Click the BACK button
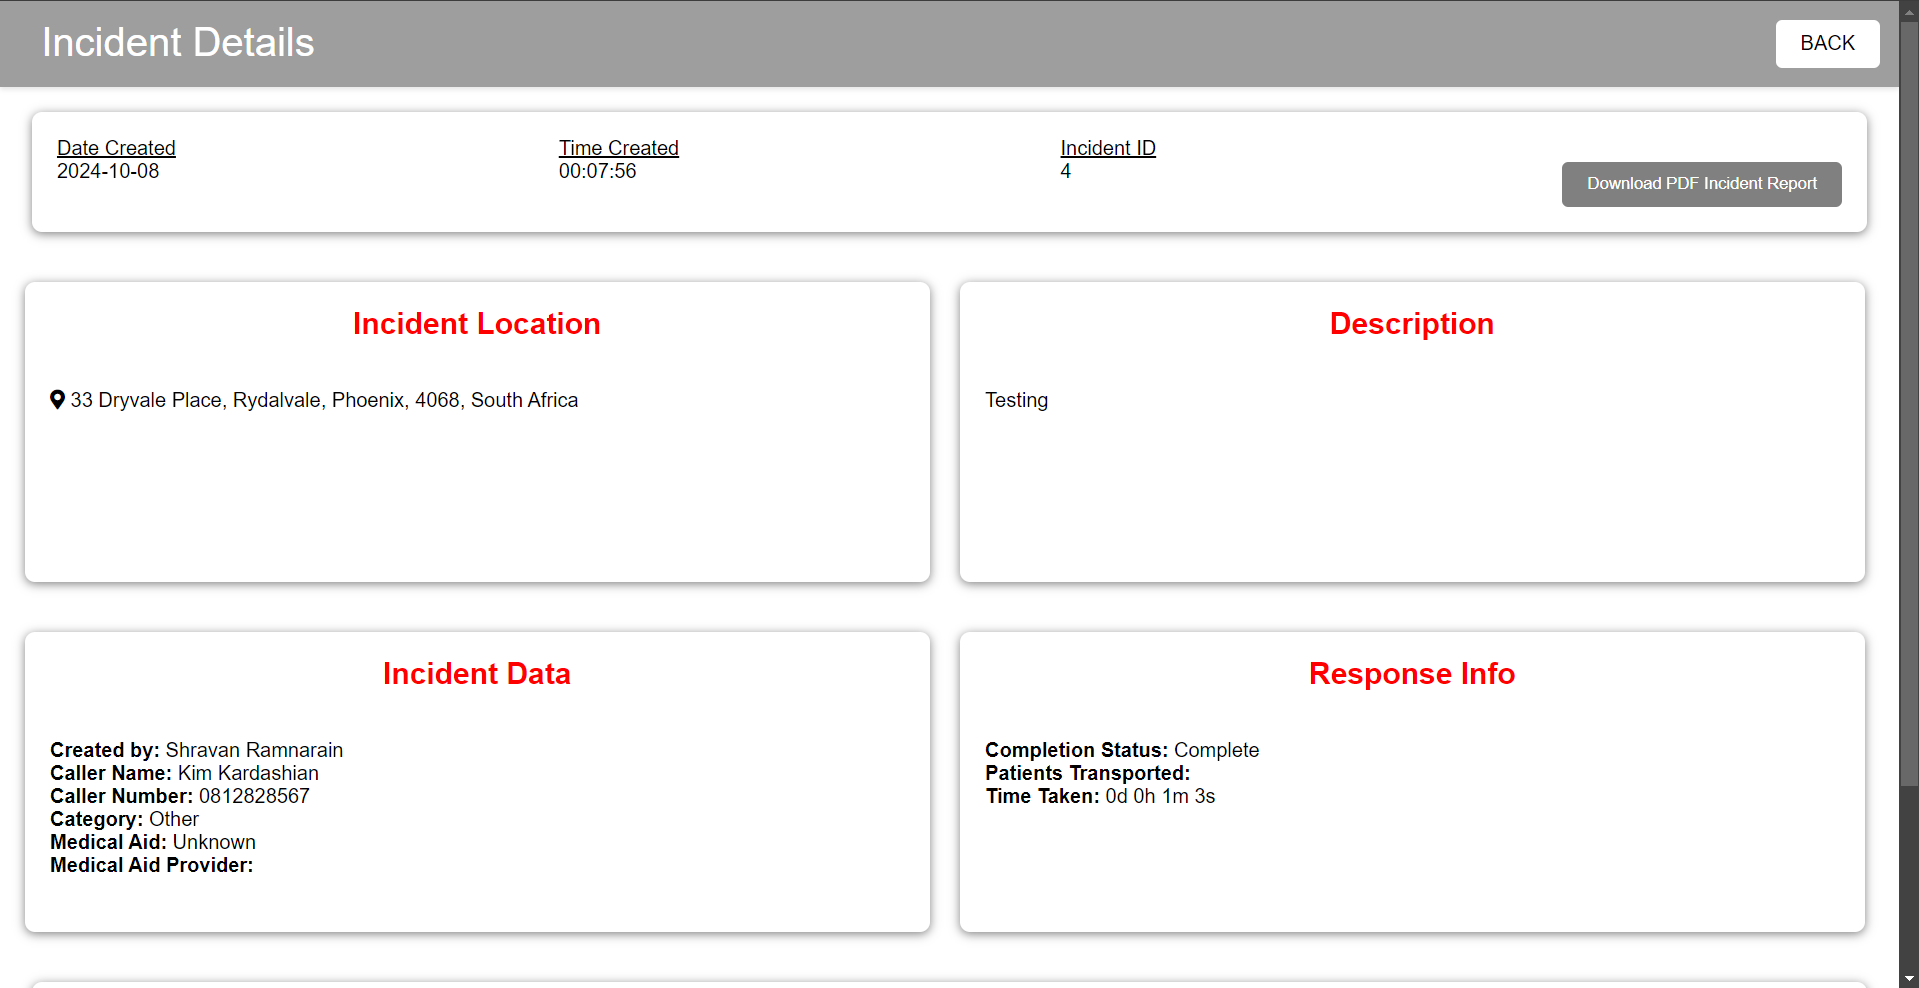 pos(1827,44)
